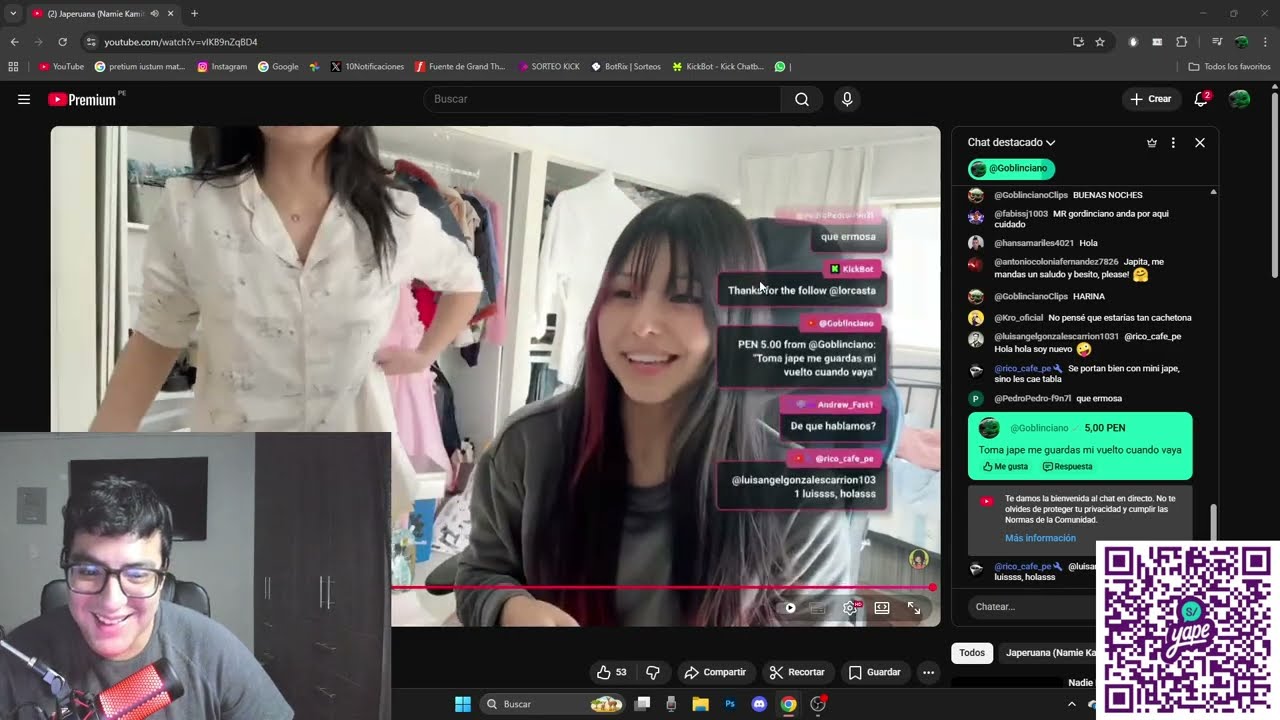Image resolution: width=1280 pixels, height=720 pixels.
Task: Open the account avatar menu on YouTube
Action: 1239,99
